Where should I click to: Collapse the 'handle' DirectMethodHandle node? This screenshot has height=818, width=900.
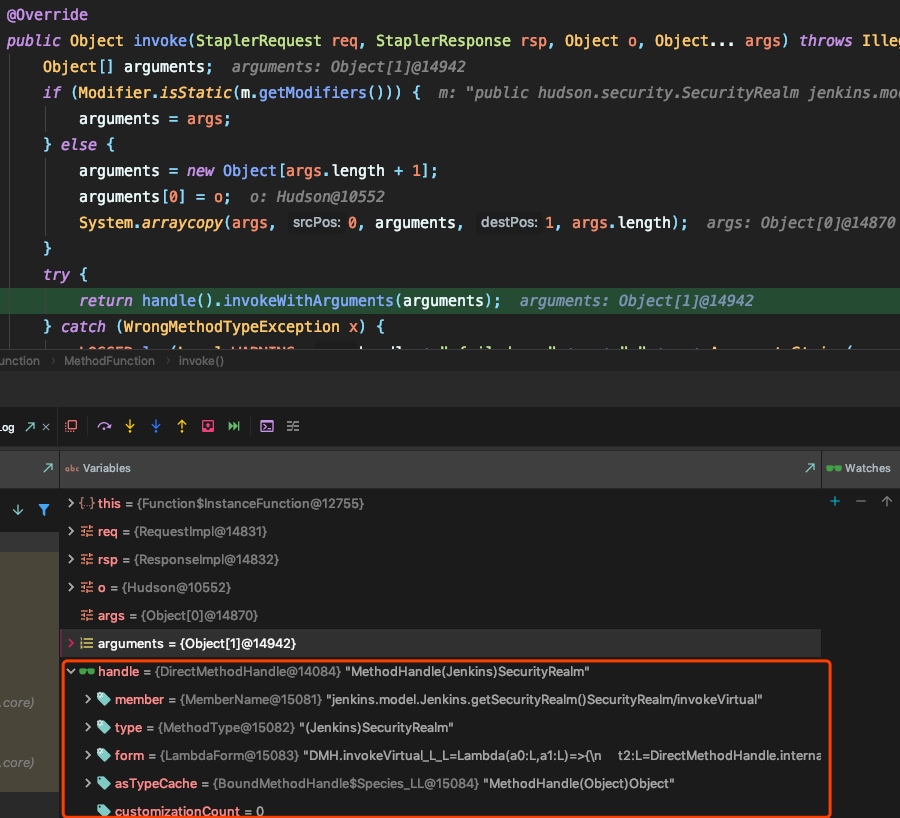70,672
